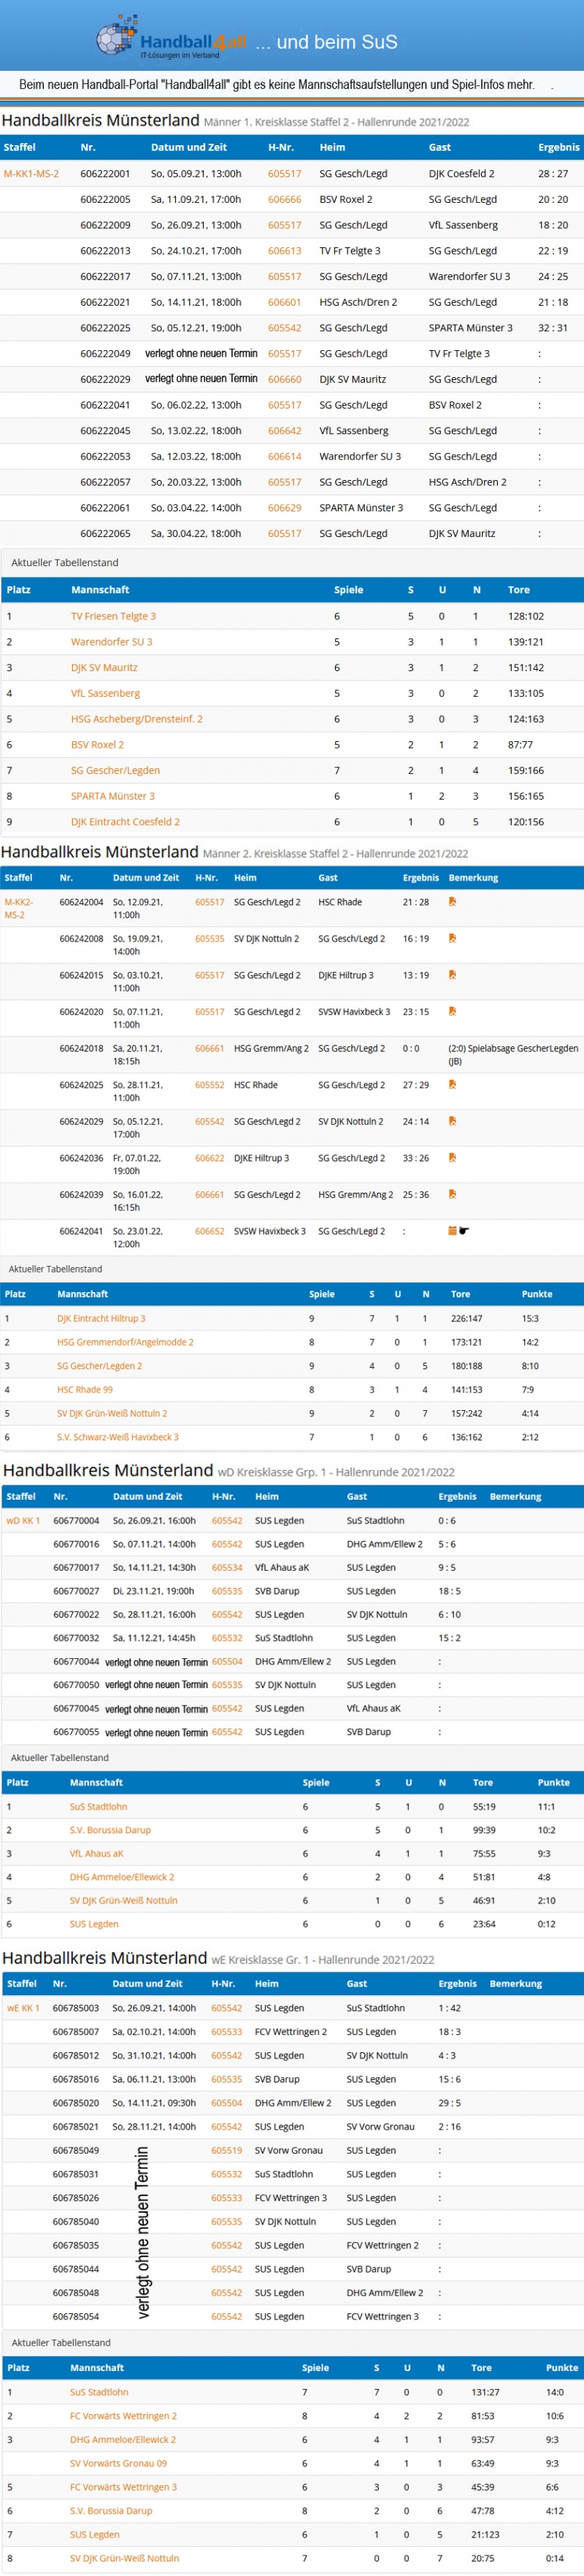Open hall 606652 link for game 606242041
This screenshot has width=584, height=2576.
pos(210,1231)
